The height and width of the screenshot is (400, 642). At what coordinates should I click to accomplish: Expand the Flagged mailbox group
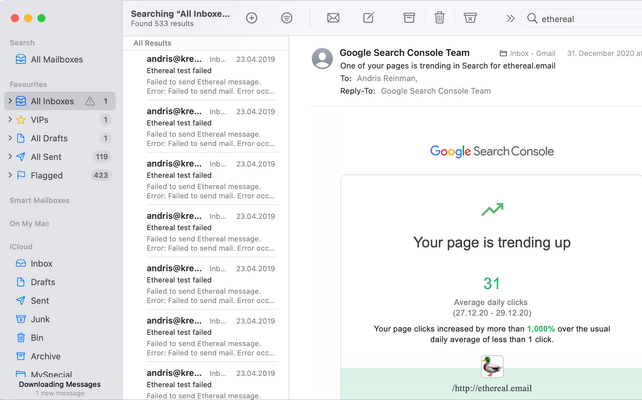[9, 175]
